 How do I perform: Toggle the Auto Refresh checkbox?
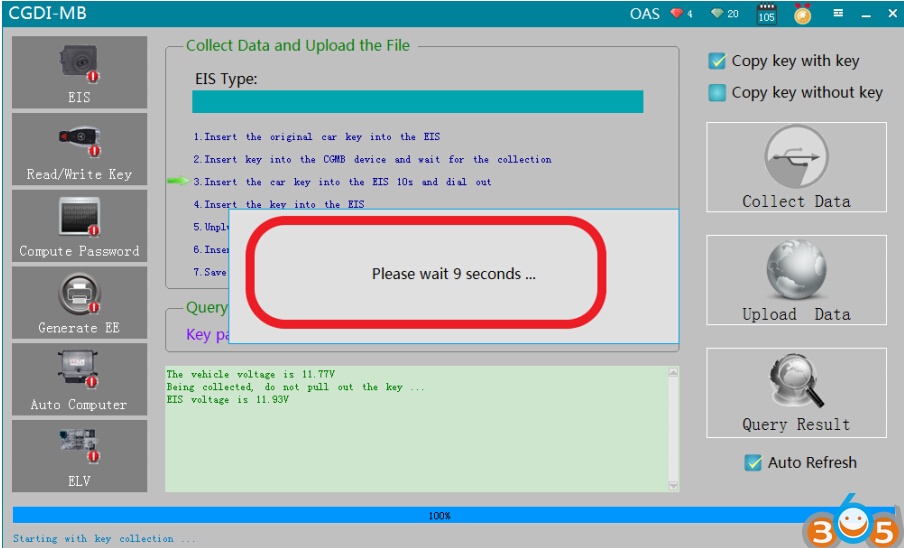pyautogui.click(x=753, y=463)
